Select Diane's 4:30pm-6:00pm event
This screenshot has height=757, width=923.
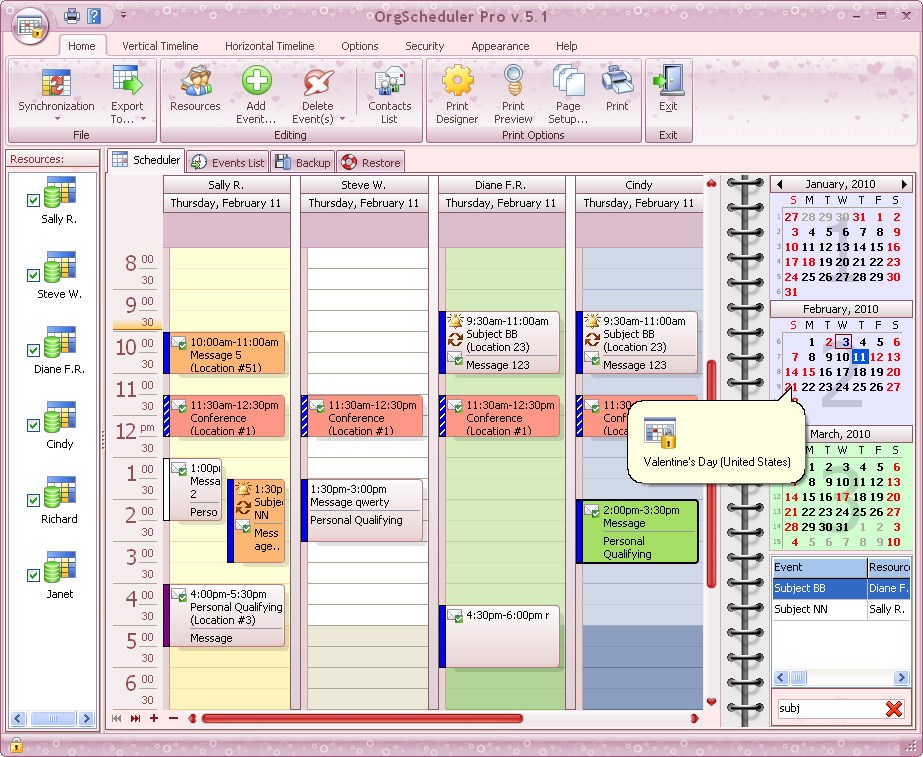[x=499, y=636]
